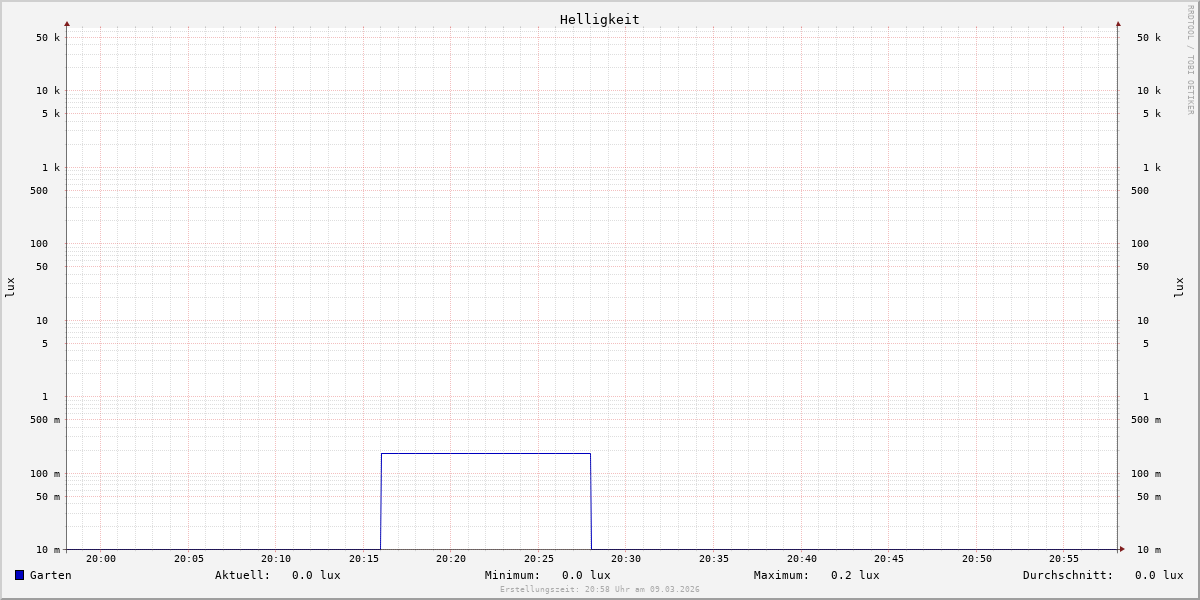Select the Maximum: label in the legend
The height and width of the screenshot is (600, 1200).
[781, 575]
